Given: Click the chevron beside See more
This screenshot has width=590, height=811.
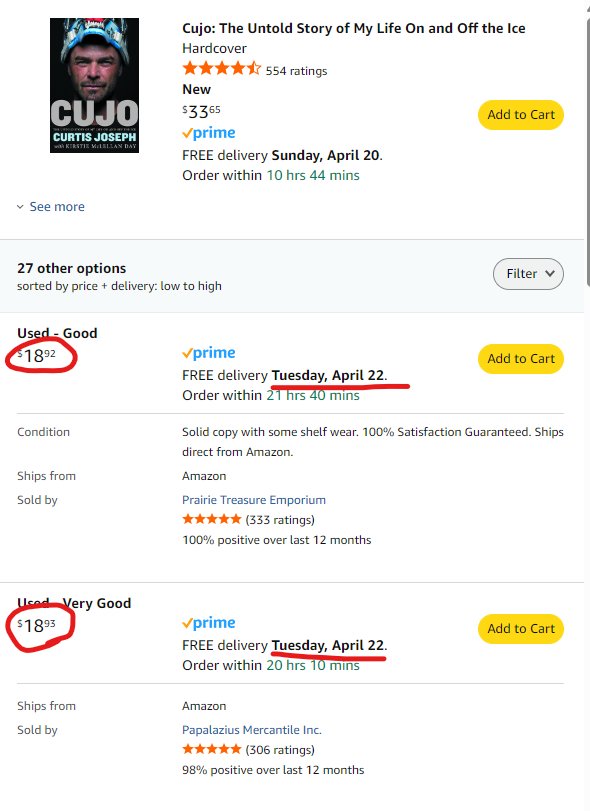Looking at the screenshot, I should [x=20, y=207].
